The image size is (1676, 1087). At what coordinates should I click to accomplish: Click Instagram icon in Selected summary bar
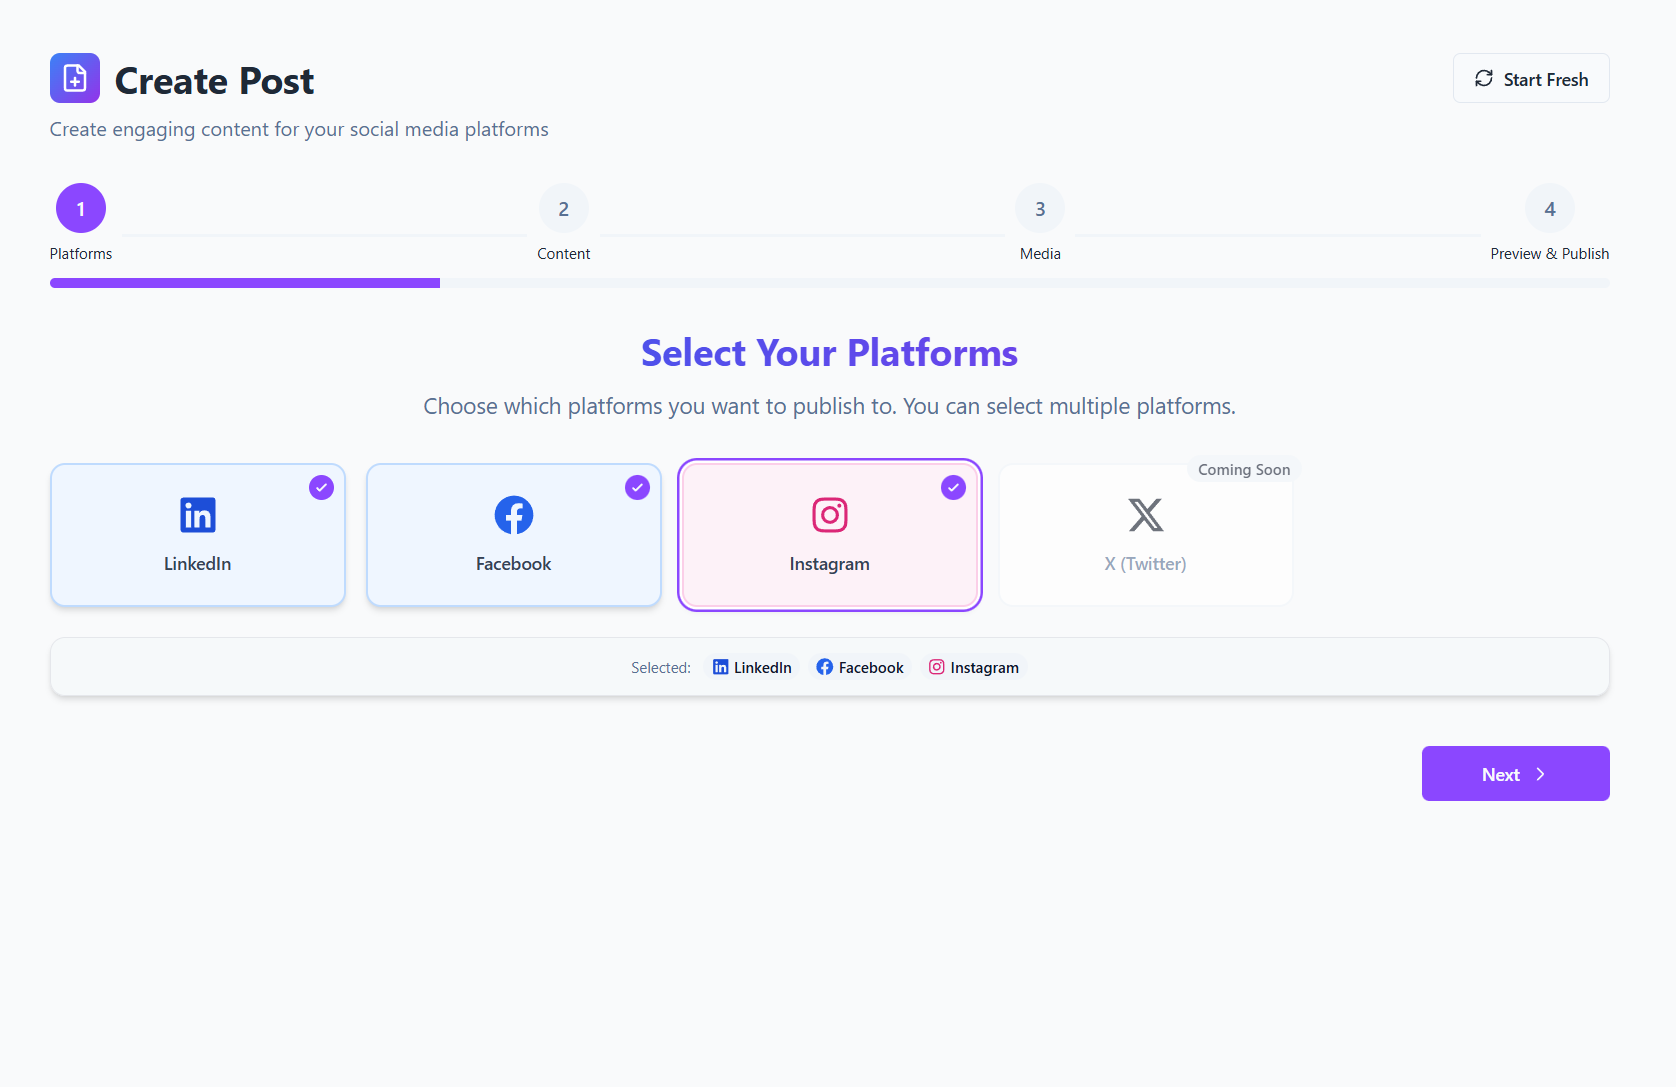[x=937, y=667]
